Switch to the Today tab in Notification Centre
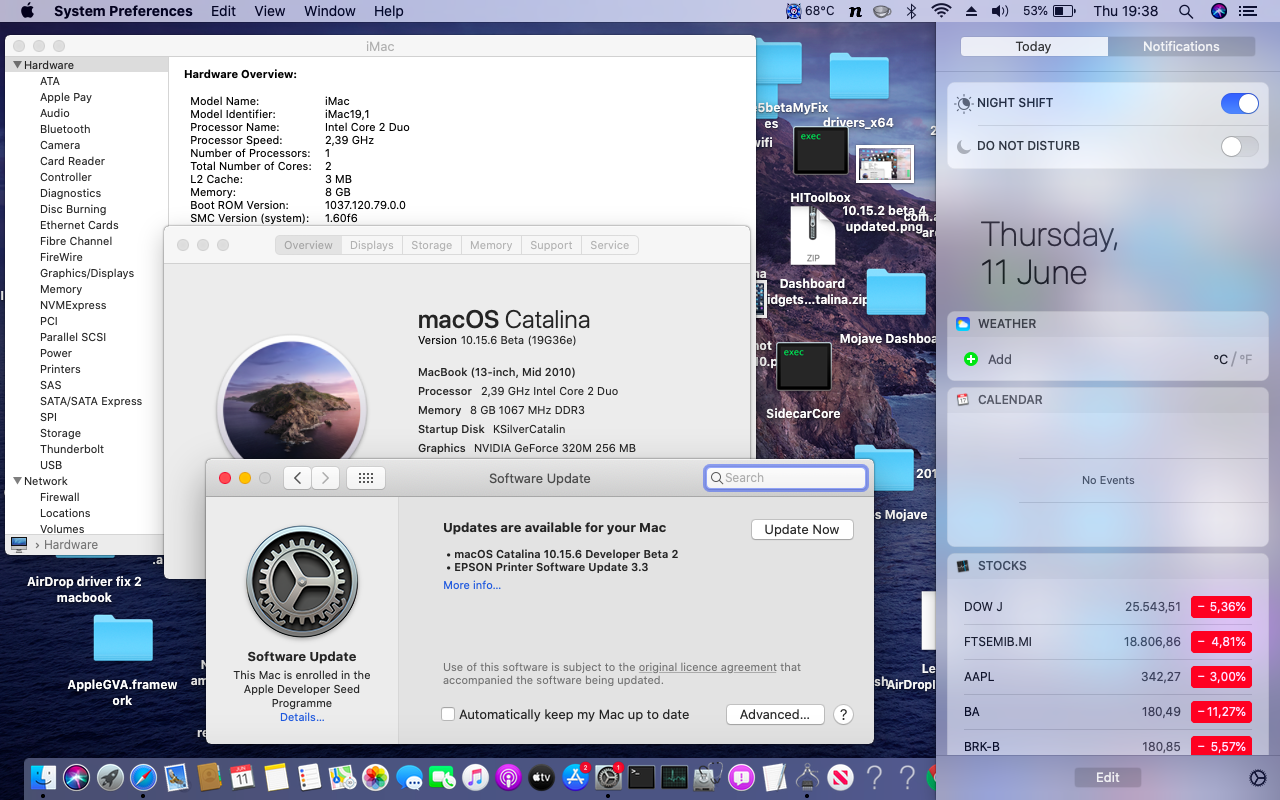 [1033, 47]
